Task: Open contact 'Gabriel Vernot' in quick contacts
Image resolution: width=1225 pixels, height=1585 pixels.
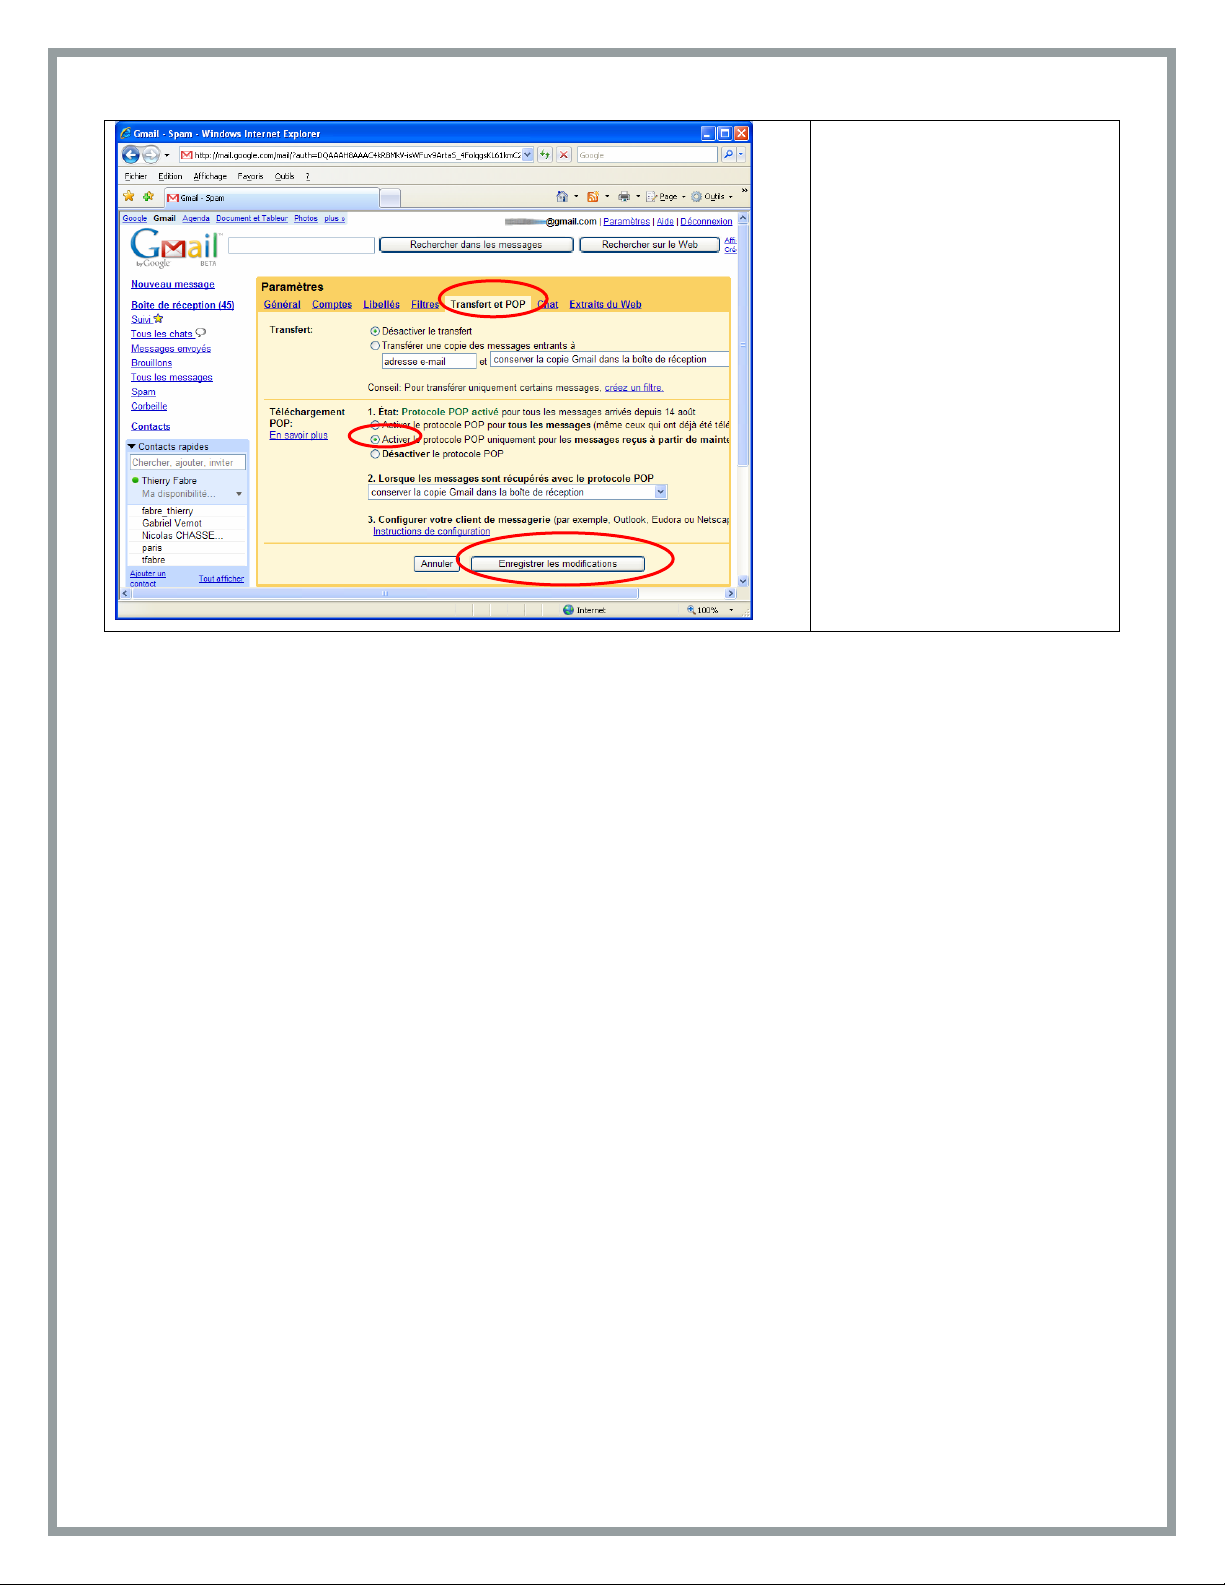Action: pos(172,523)
